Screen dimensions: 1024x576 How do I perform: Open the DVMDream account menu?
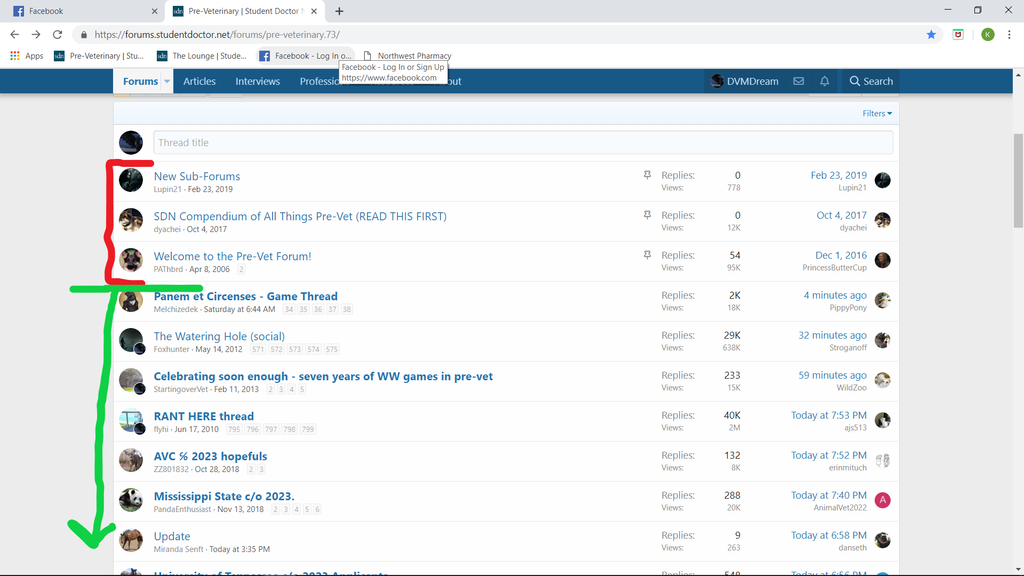745,81
